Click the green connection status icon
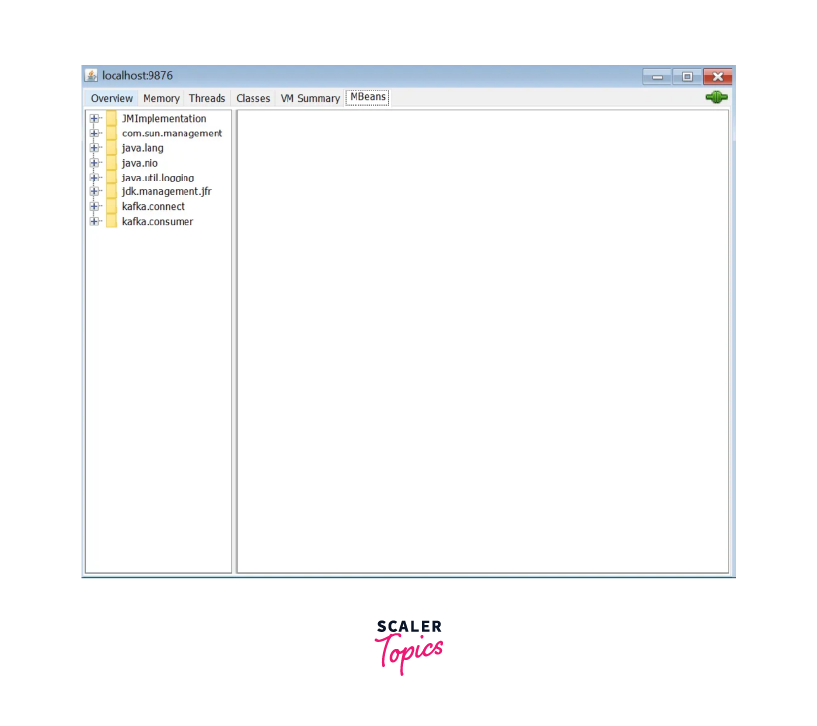817x726 pixels. [716, 97]
